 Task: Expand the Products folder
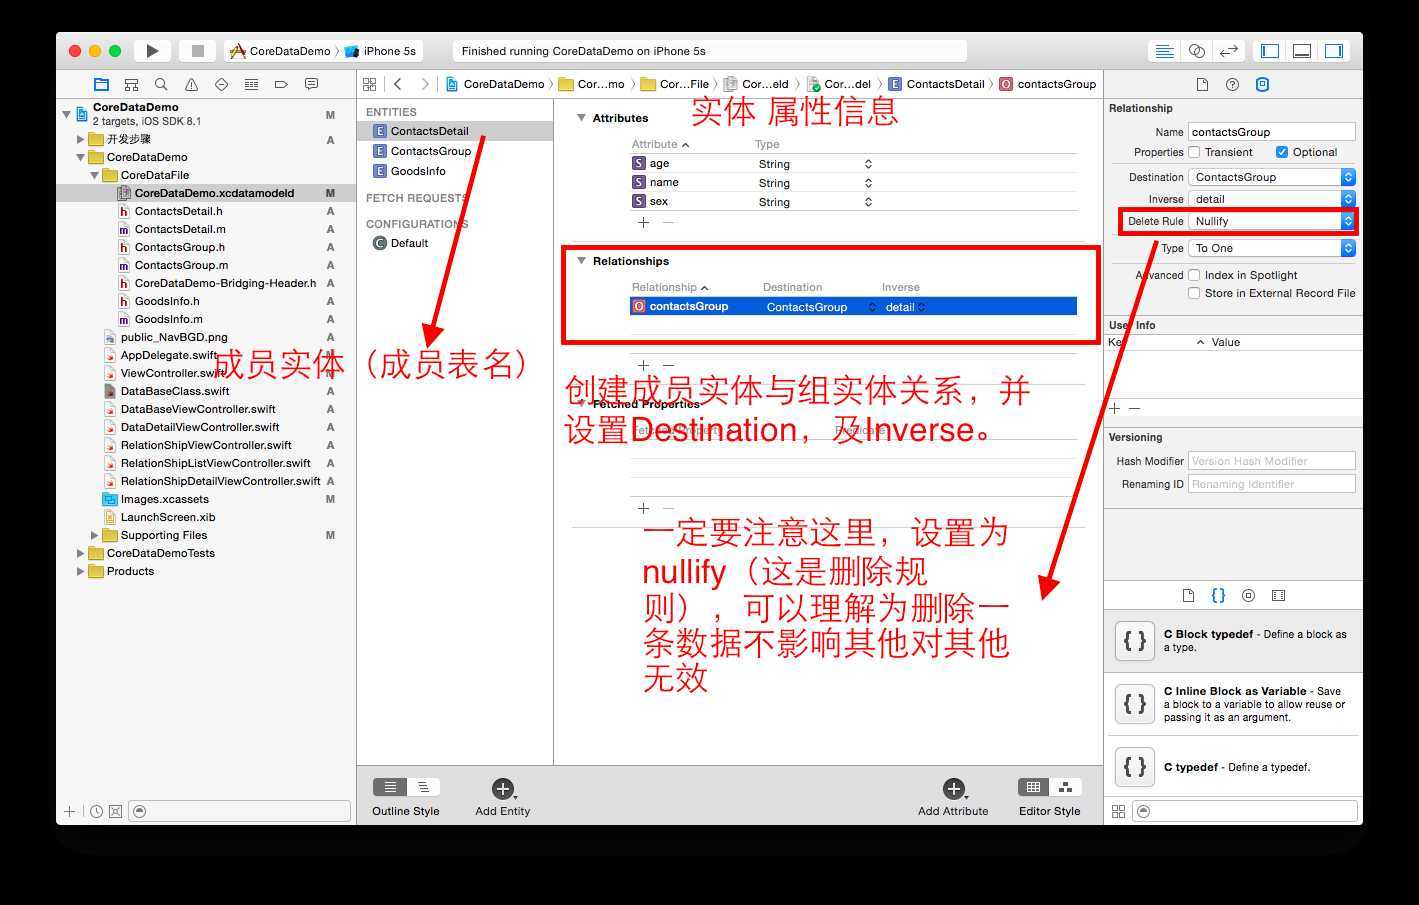81,571
